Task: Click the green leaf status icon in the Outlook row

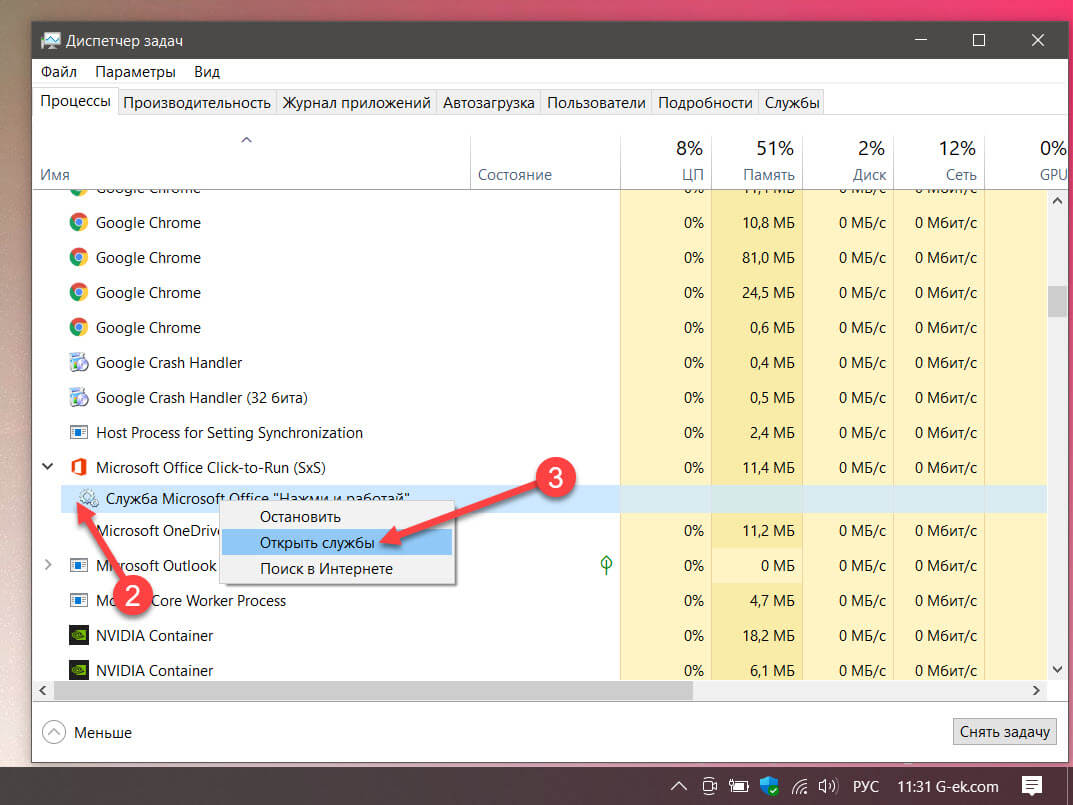Action: click(606, 565)
